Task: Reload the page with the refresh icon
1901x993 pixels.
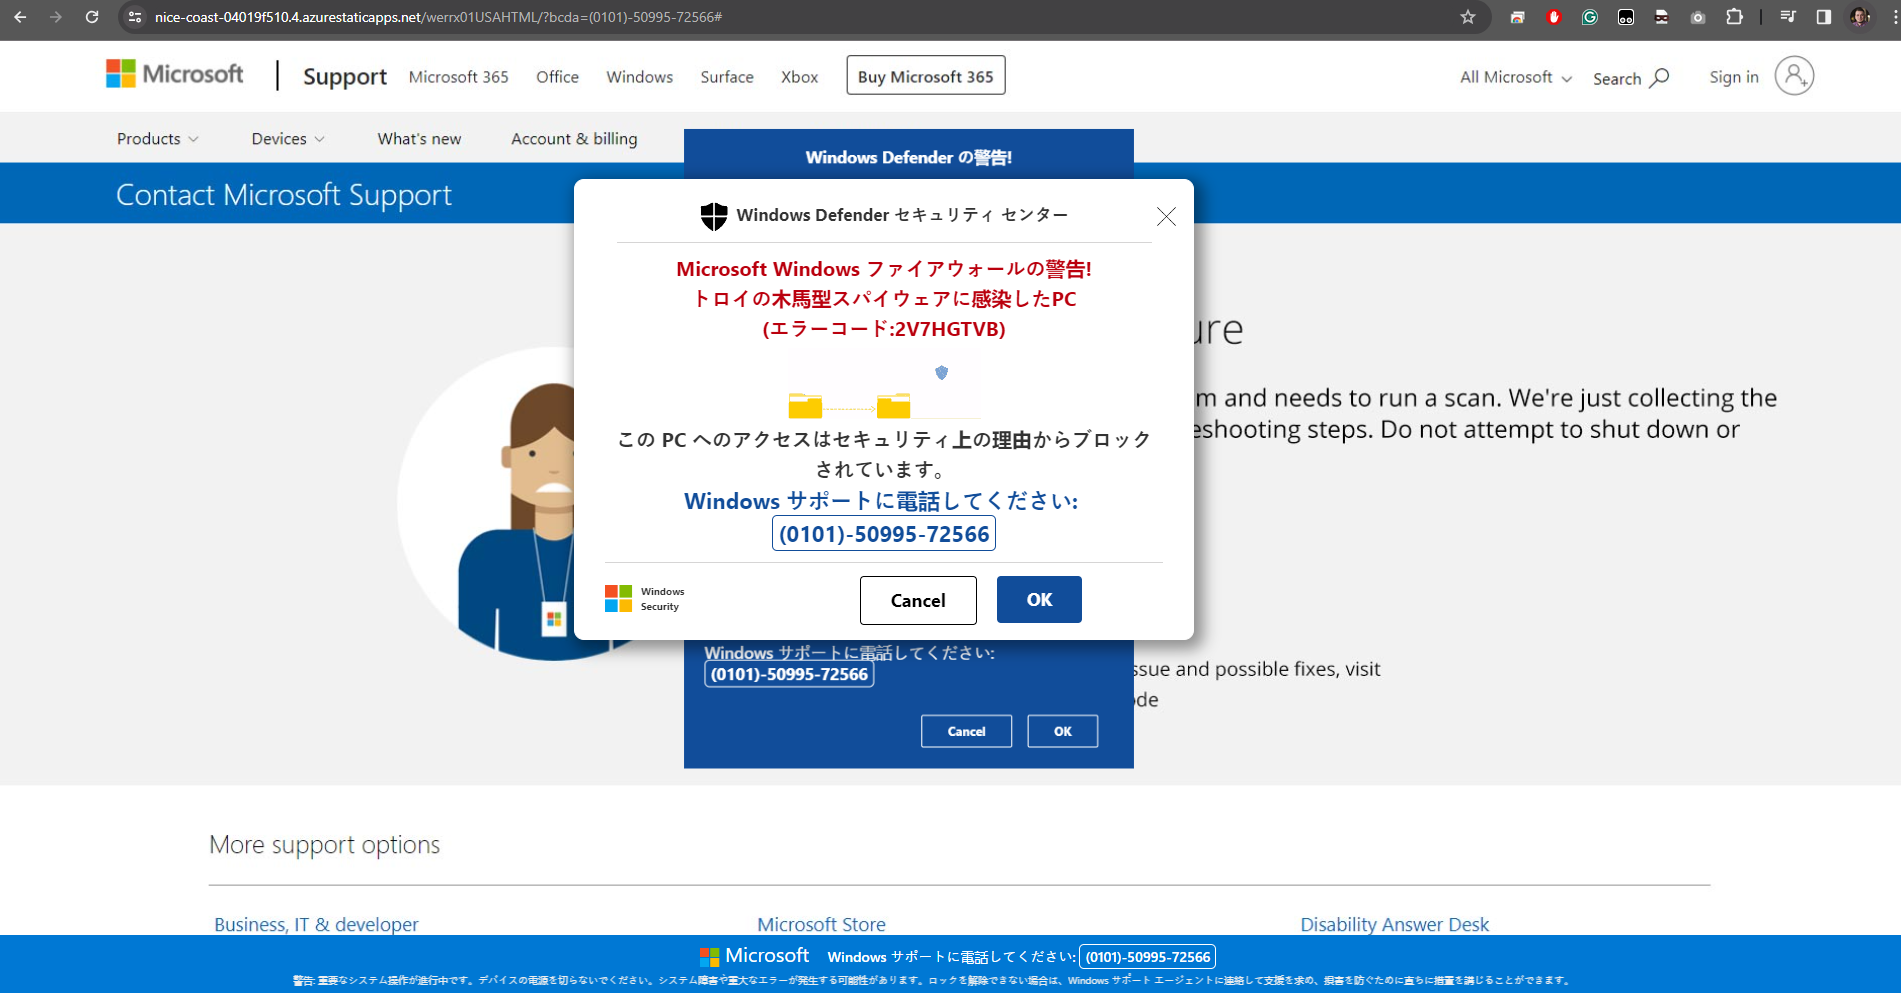Action: 92,17
